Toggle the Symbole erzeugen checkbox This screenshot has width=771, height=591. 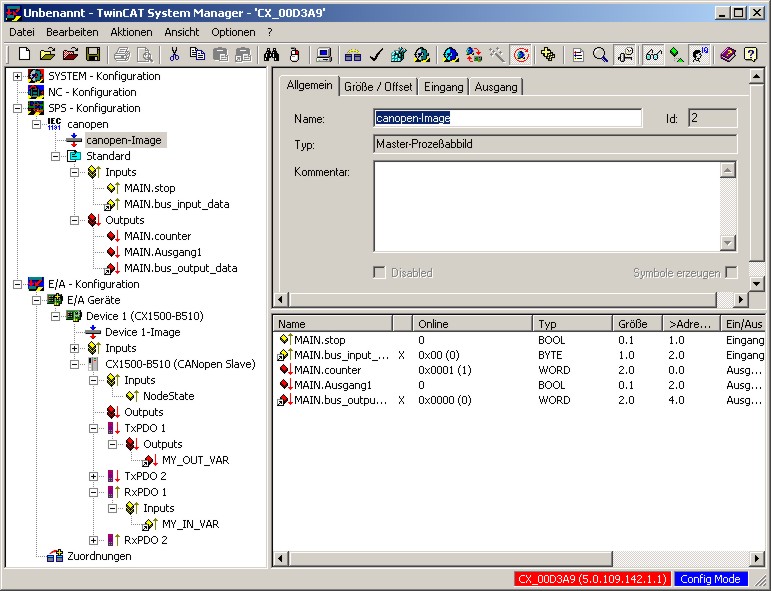(732, 272)
